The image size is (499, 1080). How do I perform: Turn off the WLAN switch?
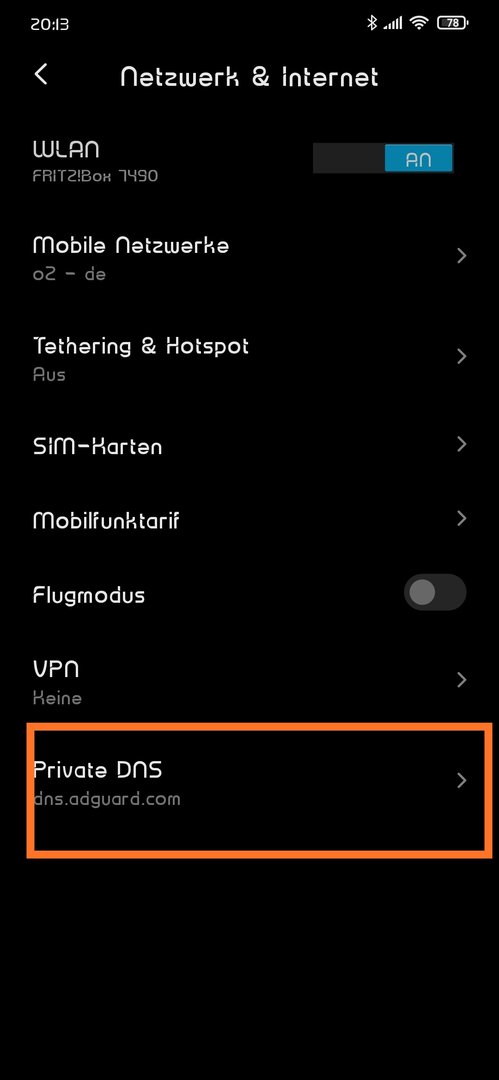coord(383,158)
